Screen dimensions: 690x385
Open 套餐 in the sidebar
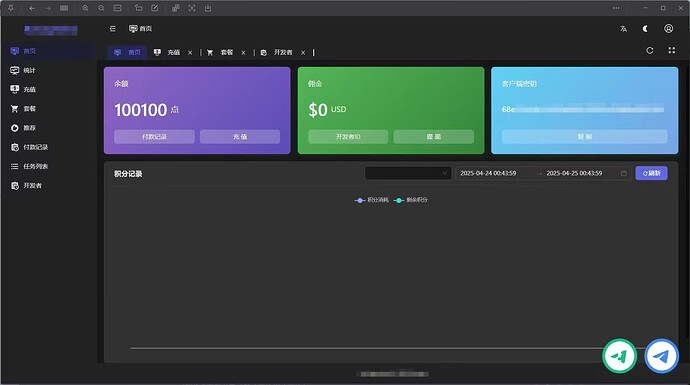(x=49, y=109)
